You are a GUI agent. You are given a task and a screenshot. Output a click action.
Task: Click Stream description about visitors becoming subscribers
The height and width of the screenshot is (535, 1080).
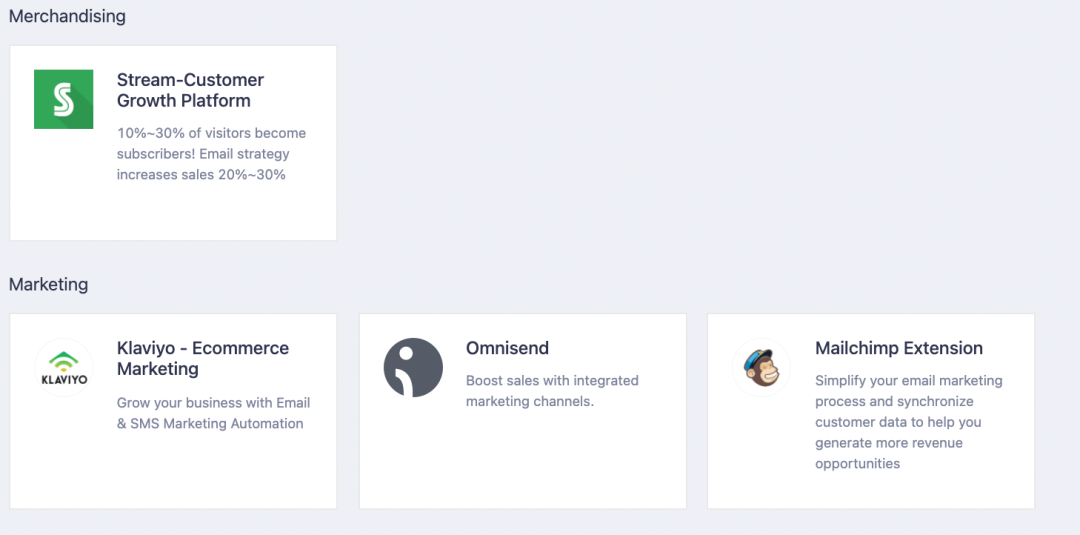(x=211, y=154)
